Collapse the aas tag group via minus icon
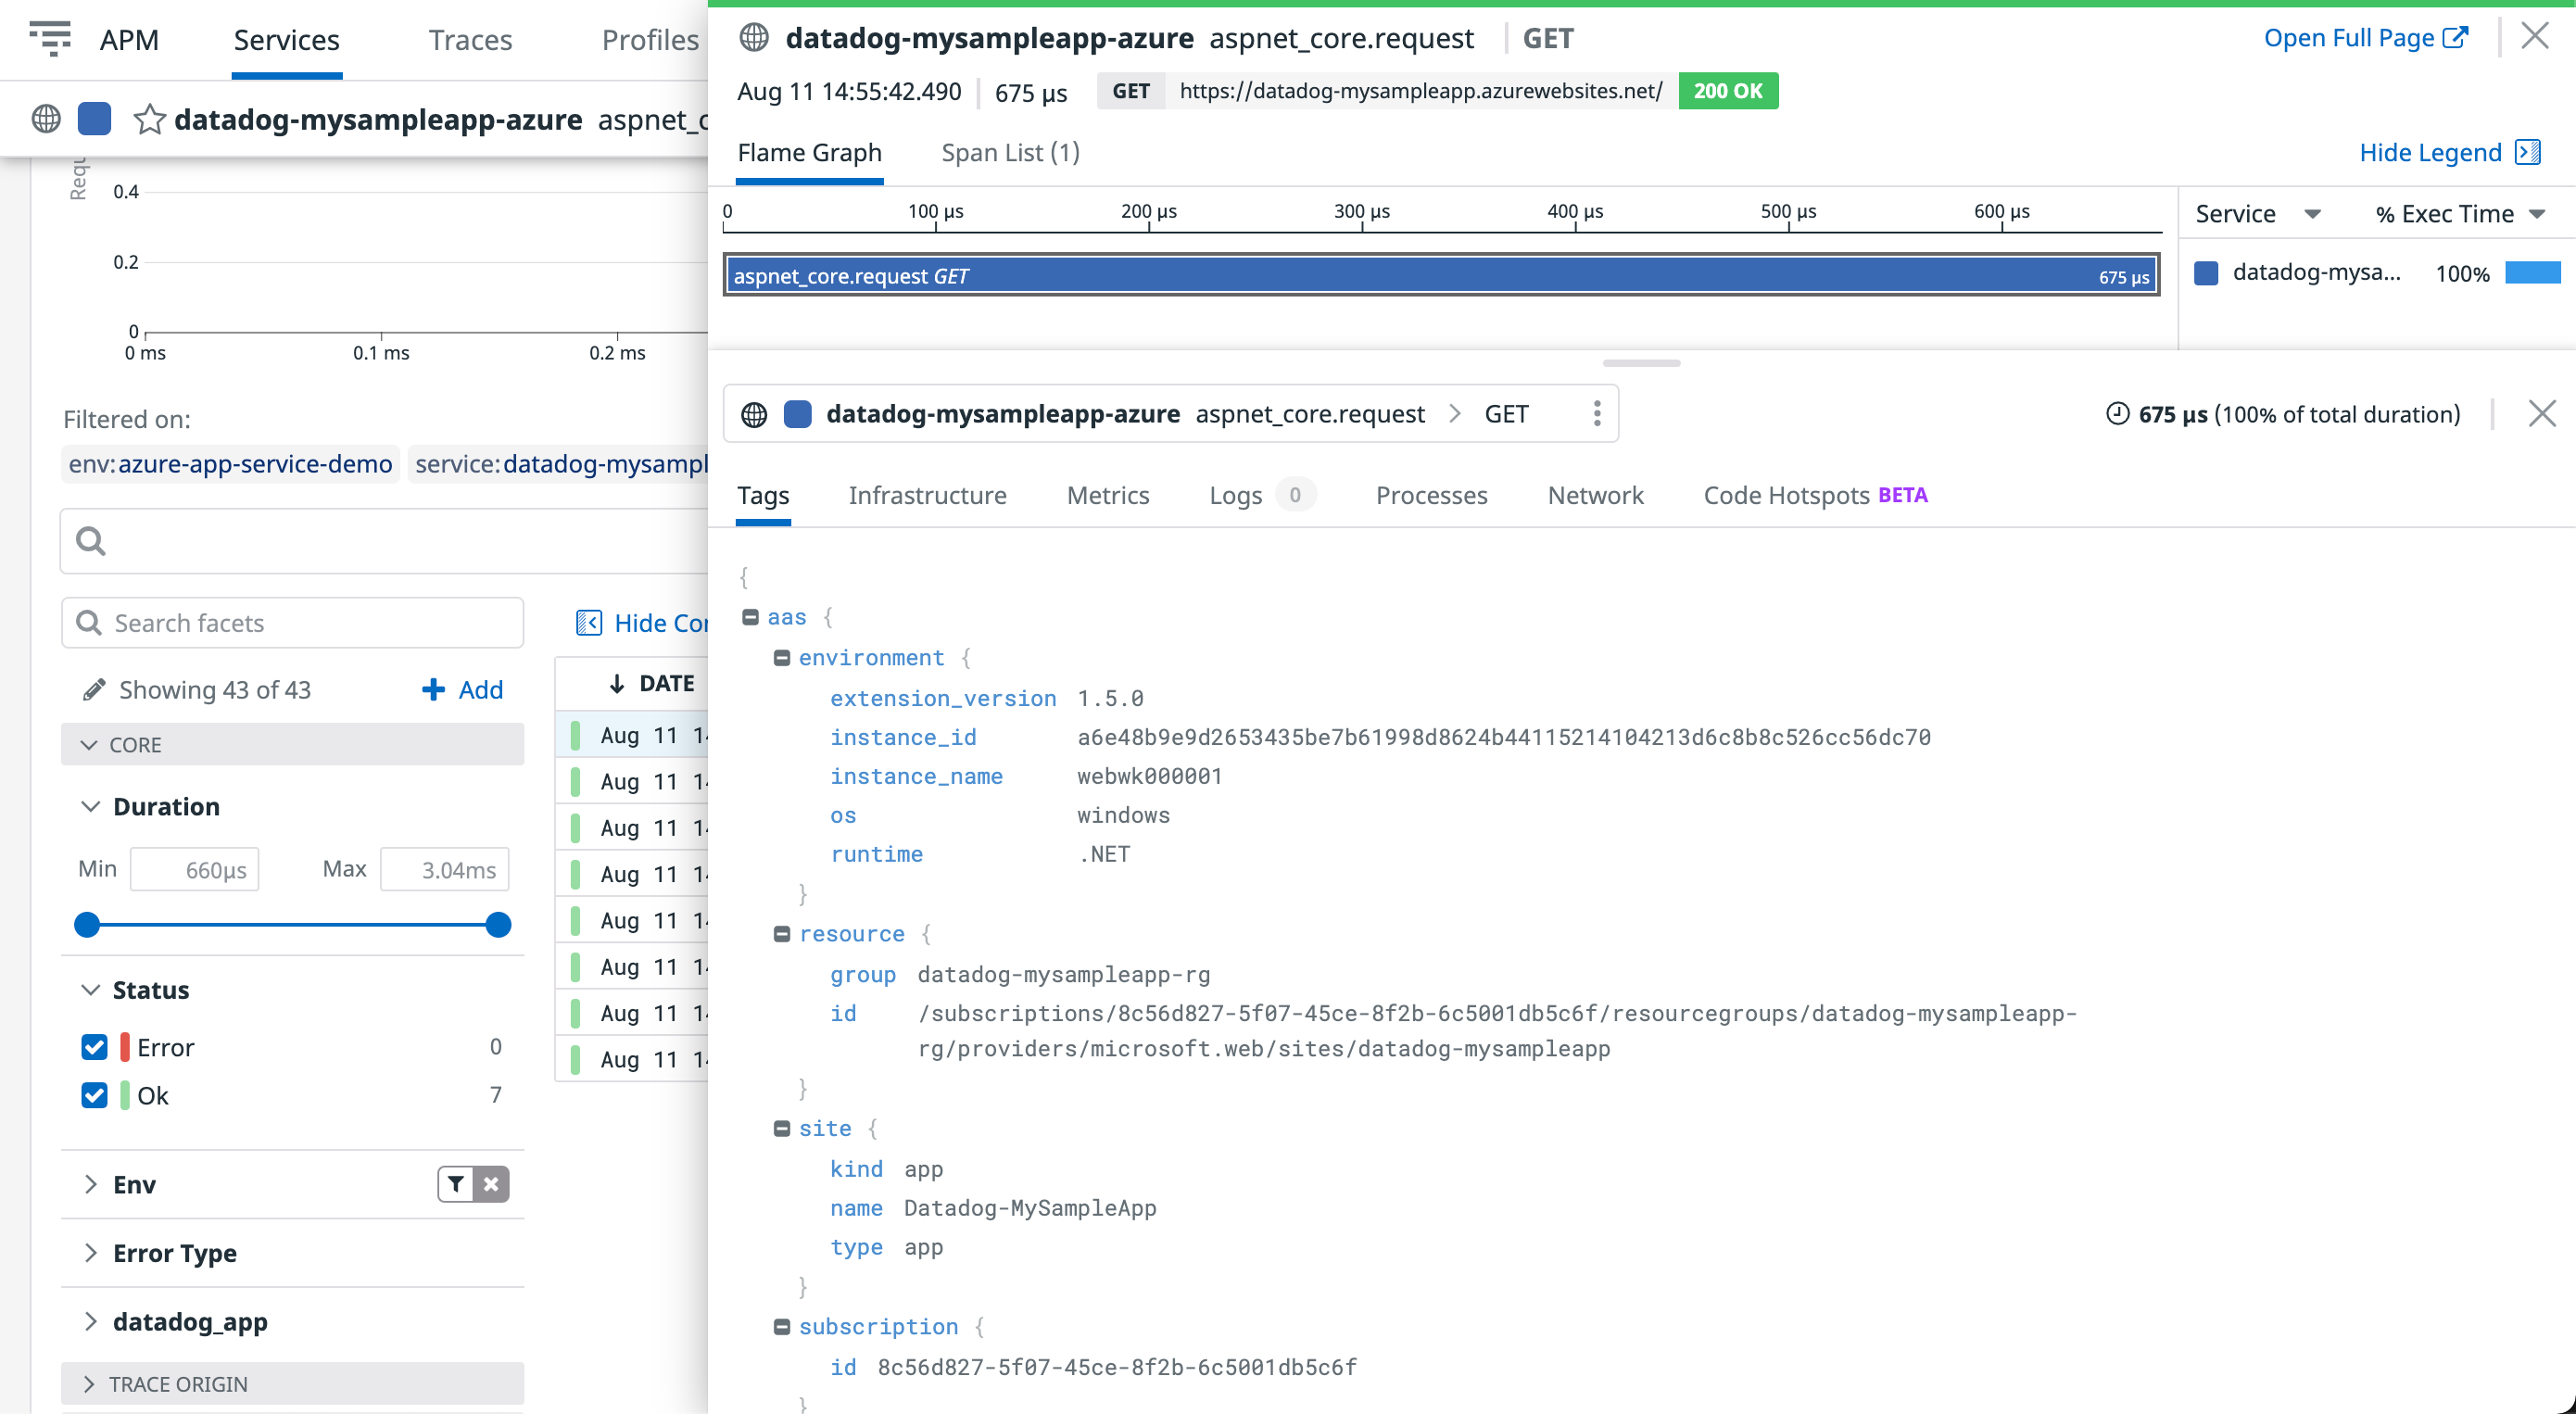Screen dimensions: 2576x1414 pyautogui.click(x=751, y=617)
